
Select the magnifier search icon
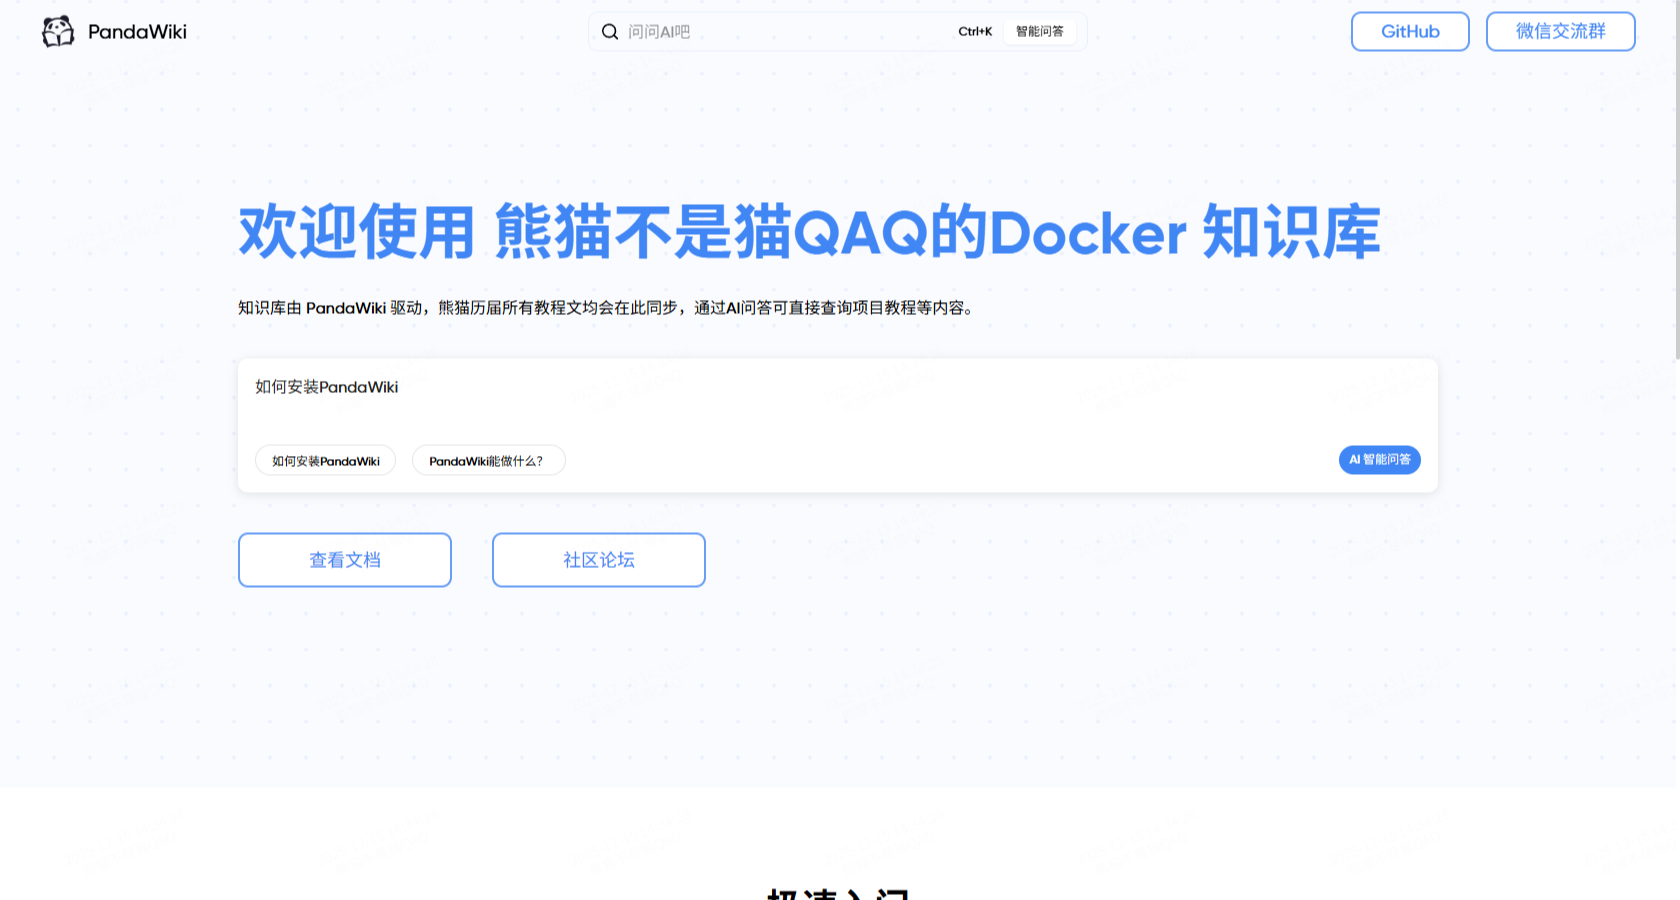click(x=610, y=31)
